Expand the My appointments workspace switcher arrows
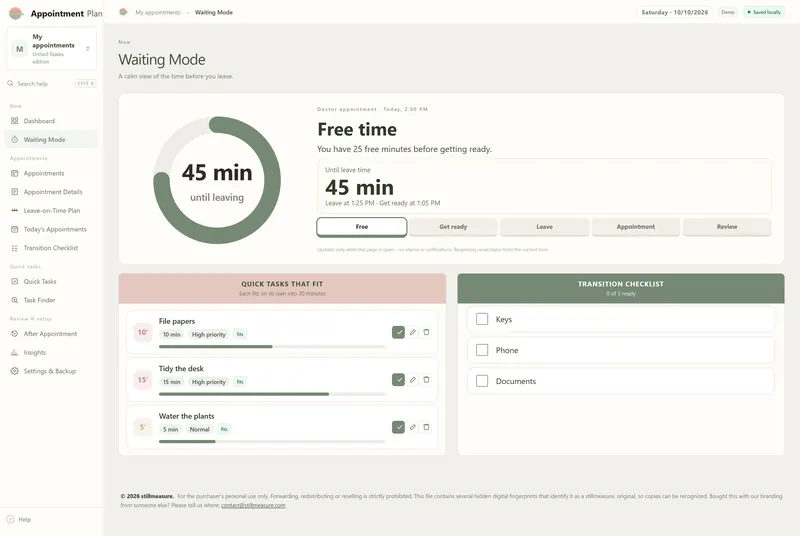 click(88, 49)
